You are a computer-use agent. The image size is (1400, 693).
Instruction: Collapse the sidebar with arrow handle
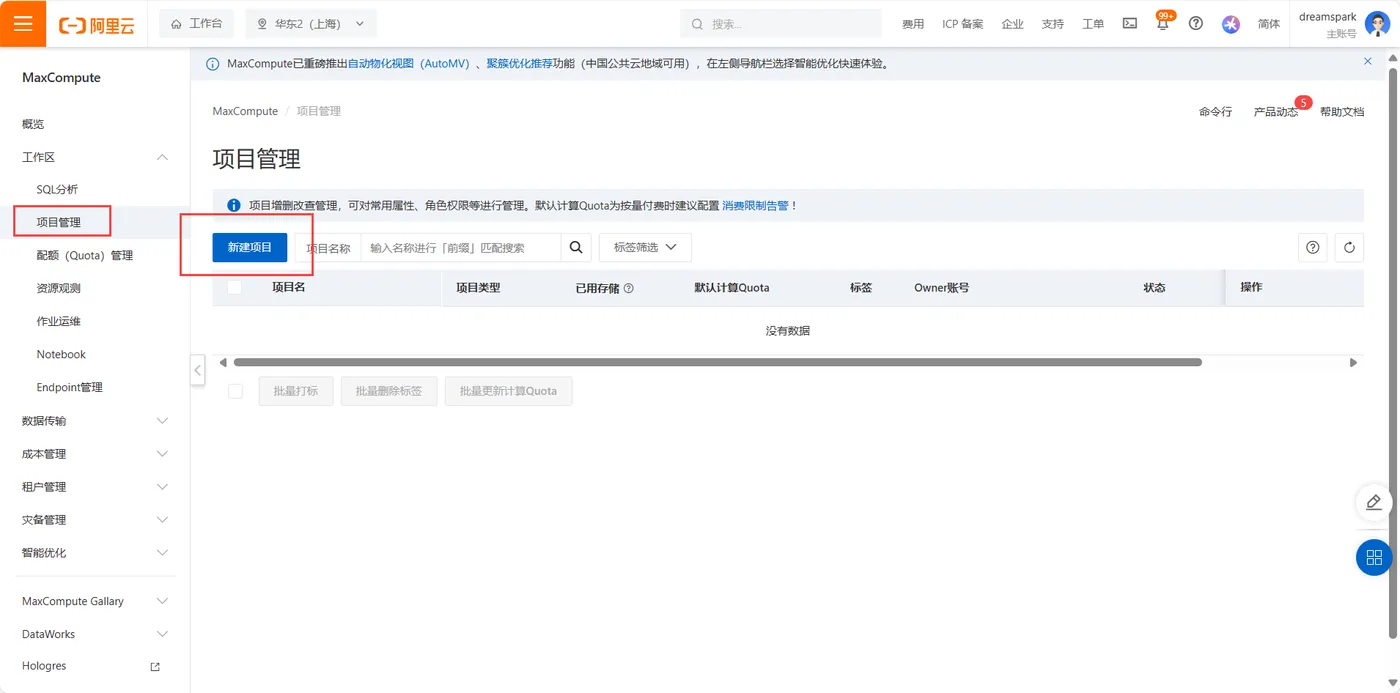point(197,370)
